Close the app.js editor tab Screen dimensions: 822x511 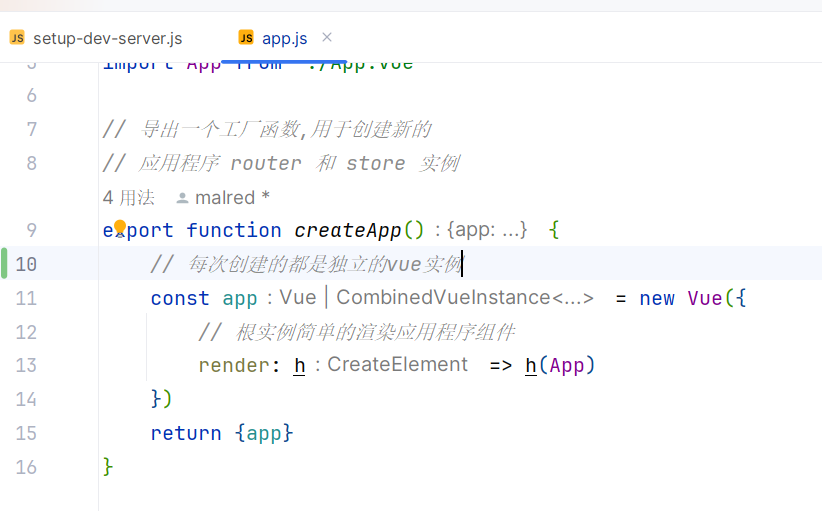point(327,38)
